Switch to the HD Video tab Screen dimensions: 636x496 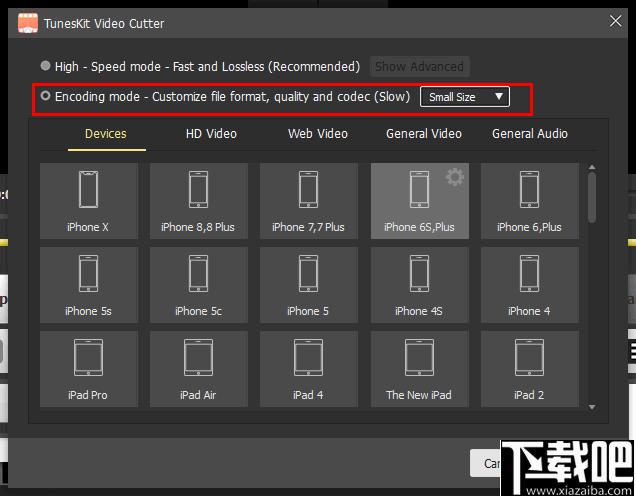click(x=211, y=134)
